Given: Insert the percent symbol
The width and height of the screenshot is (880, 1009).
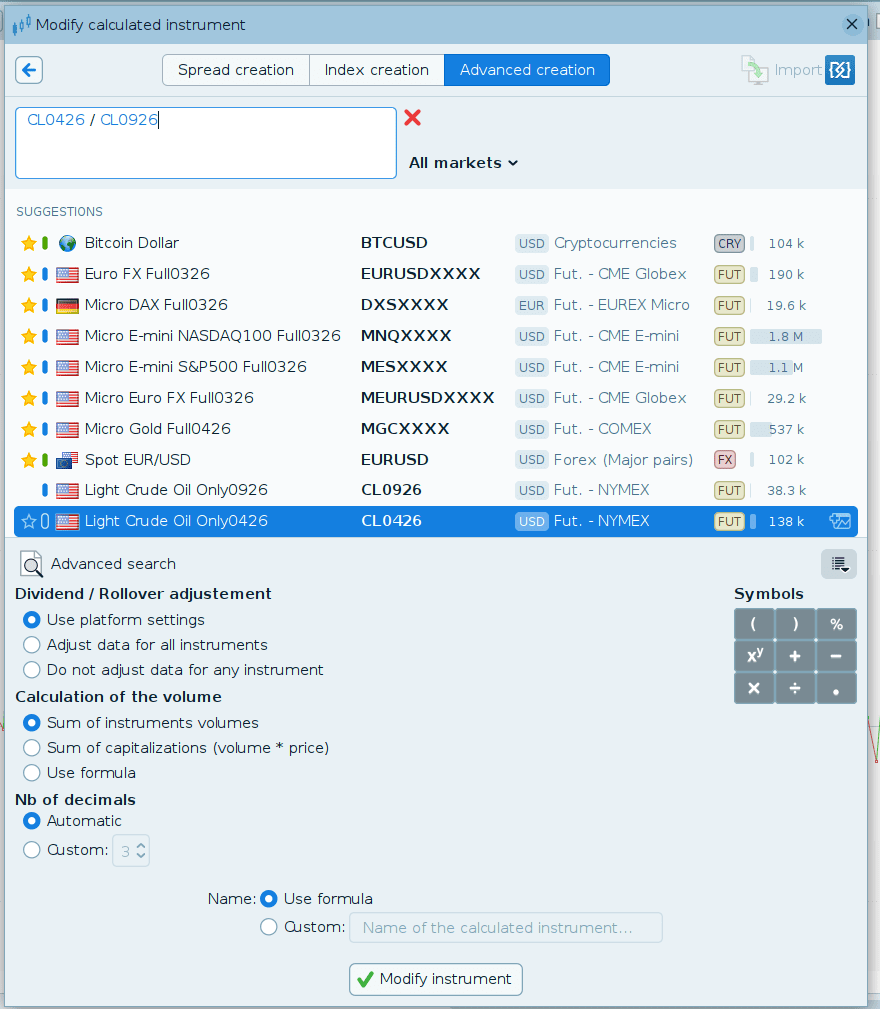Looking at the screenshot, I should [x=836, y=624].
